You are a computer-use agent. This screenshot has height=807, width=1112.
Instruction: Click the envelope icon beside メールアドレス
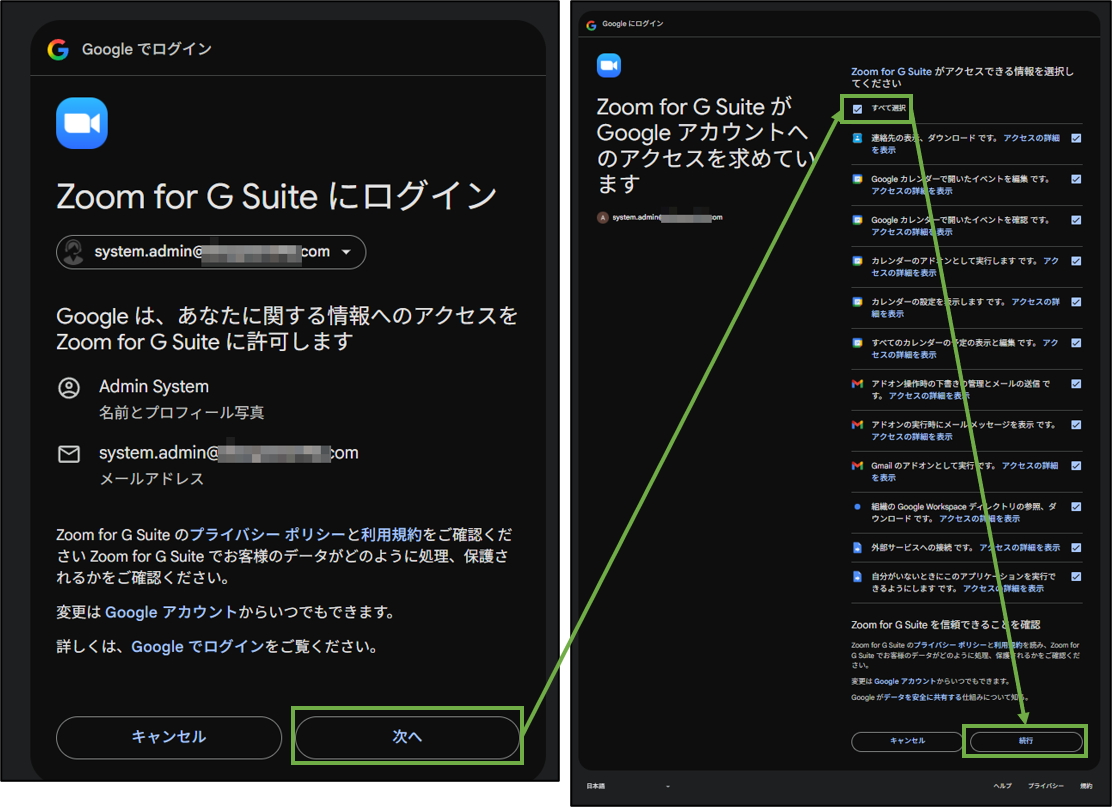click(x=69, y=454)
